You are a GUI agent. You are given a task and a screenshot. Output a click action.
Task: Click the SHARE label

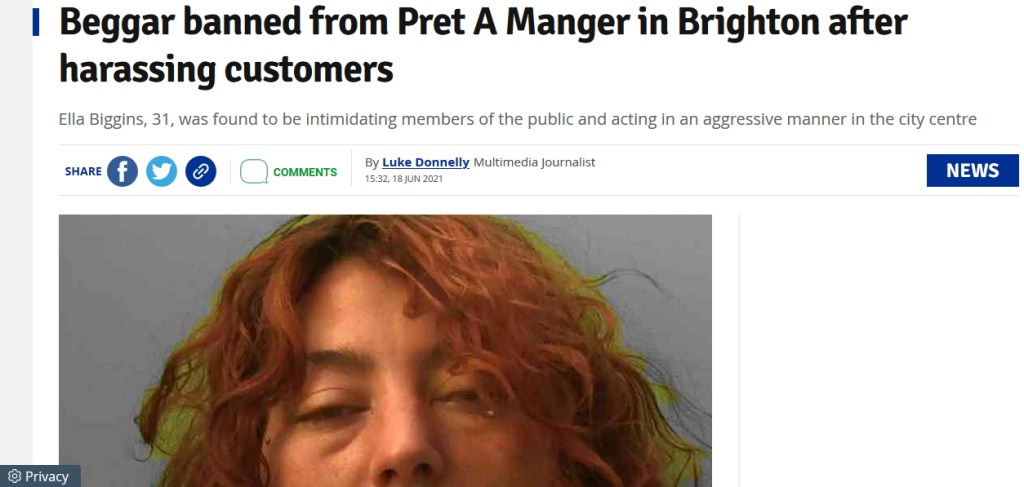pos(83,171)
